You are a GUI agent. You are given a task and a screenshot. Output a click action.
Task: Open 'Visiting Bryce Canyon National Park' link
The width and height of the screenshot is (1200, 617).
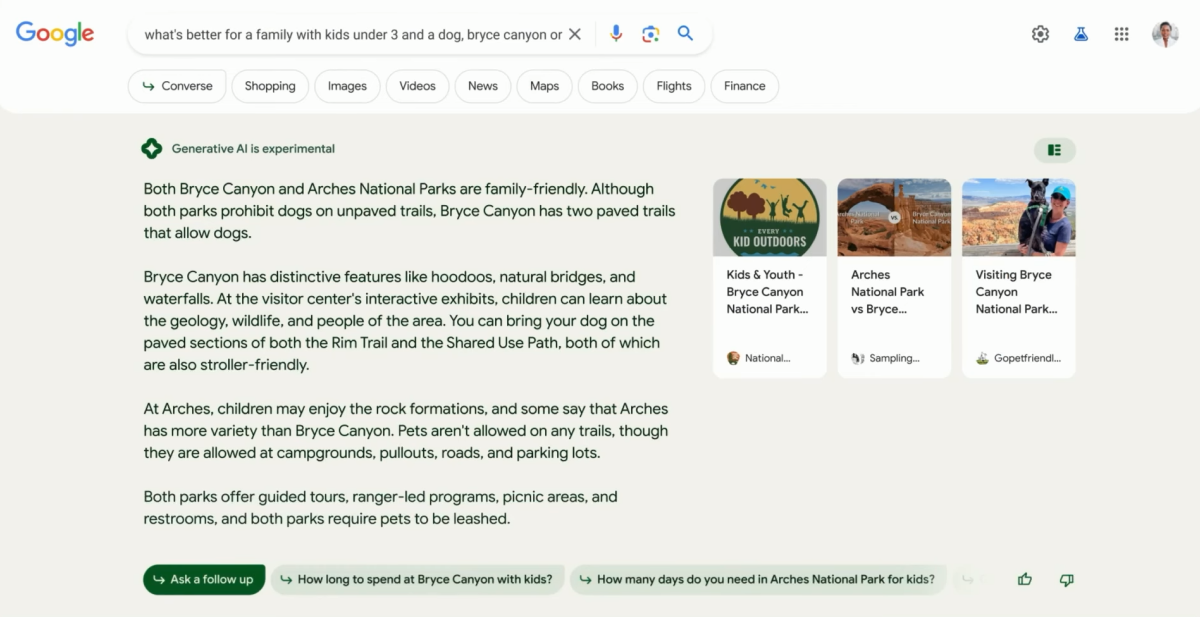[x=1016, y=292]
